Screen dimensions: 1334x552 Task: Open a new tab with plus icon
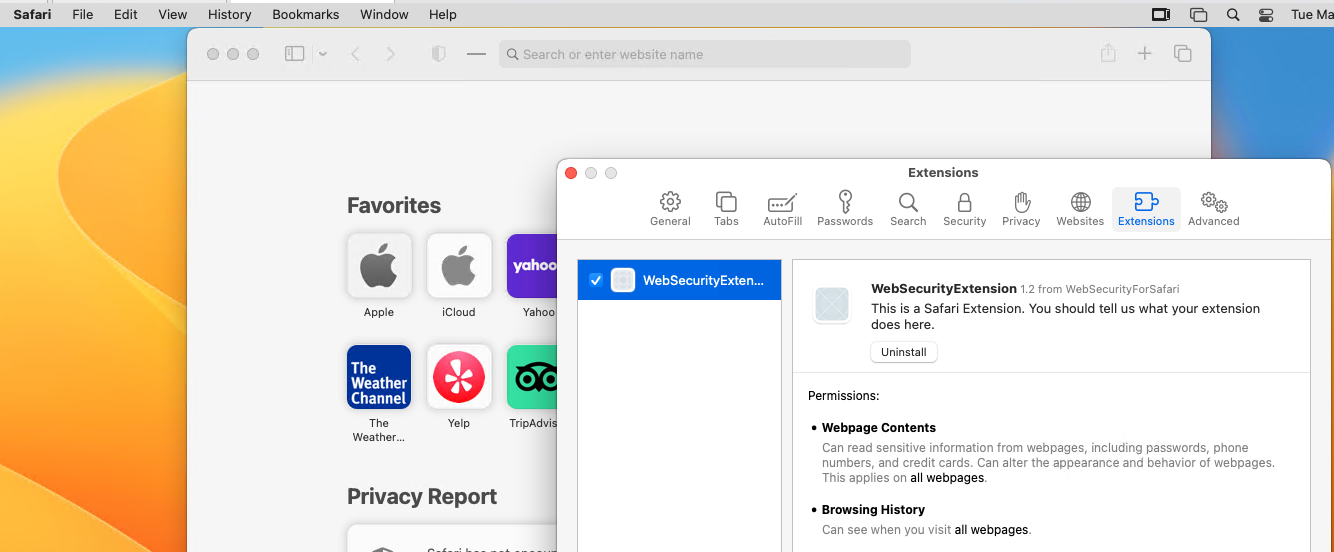click(x=1145, y=54)
